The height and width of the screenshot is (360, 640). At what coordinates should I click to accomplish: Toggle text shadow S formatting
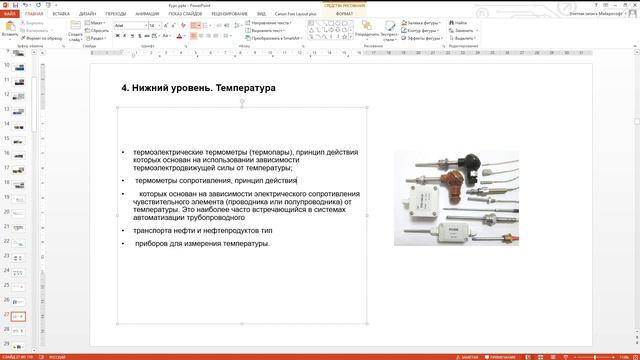click(x=140, y=36)
